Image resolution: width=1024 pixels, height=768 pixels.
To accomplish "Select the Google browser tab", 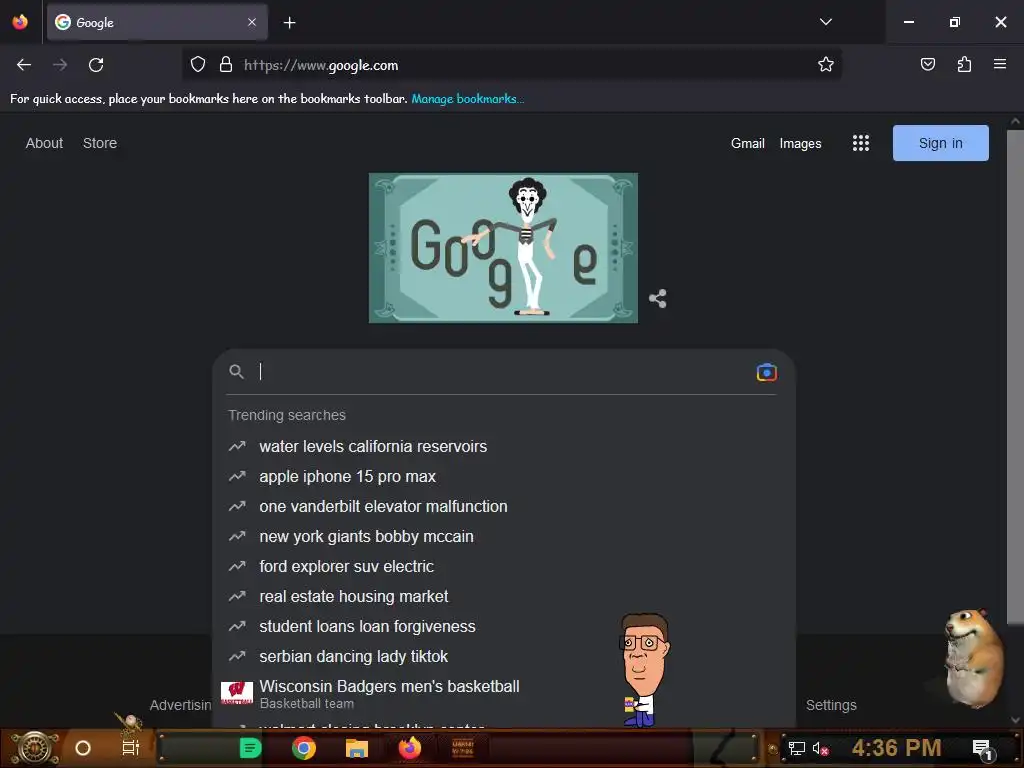I will pyautogui.click(x=157, y=22).
